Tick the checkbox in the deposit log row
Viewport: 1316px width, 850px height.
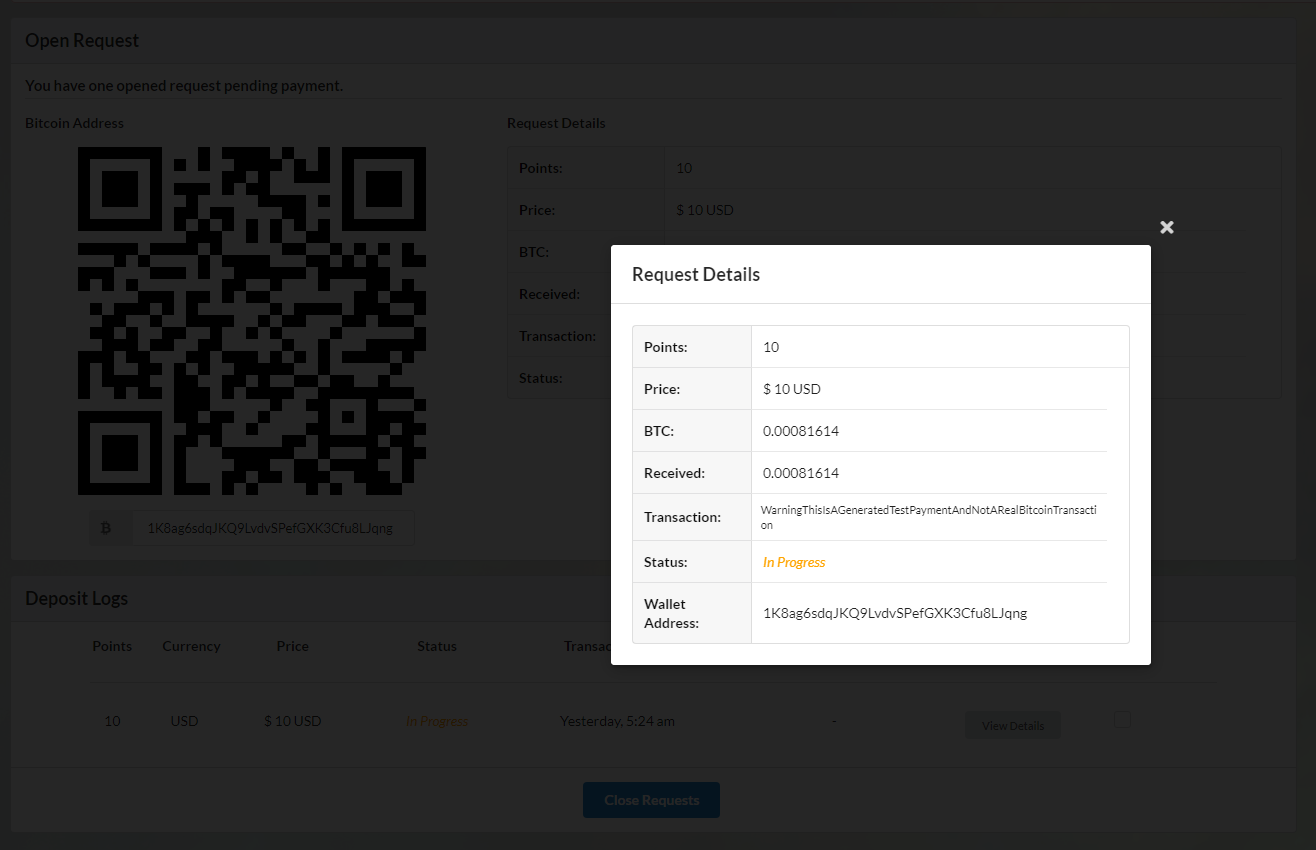pos(1122,719)
